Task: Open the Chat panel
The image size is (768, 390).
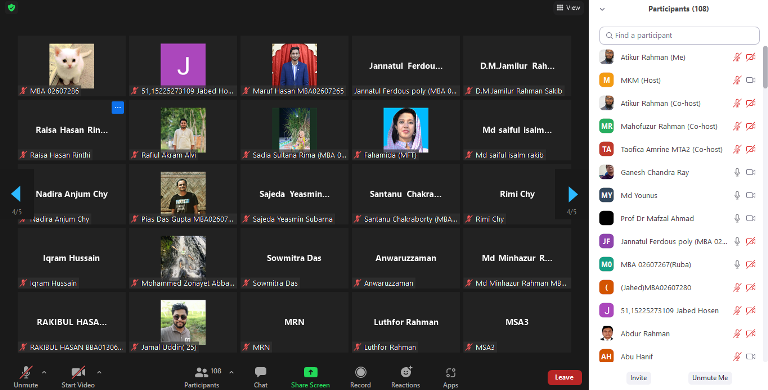Action: click(x=261, y=377)
